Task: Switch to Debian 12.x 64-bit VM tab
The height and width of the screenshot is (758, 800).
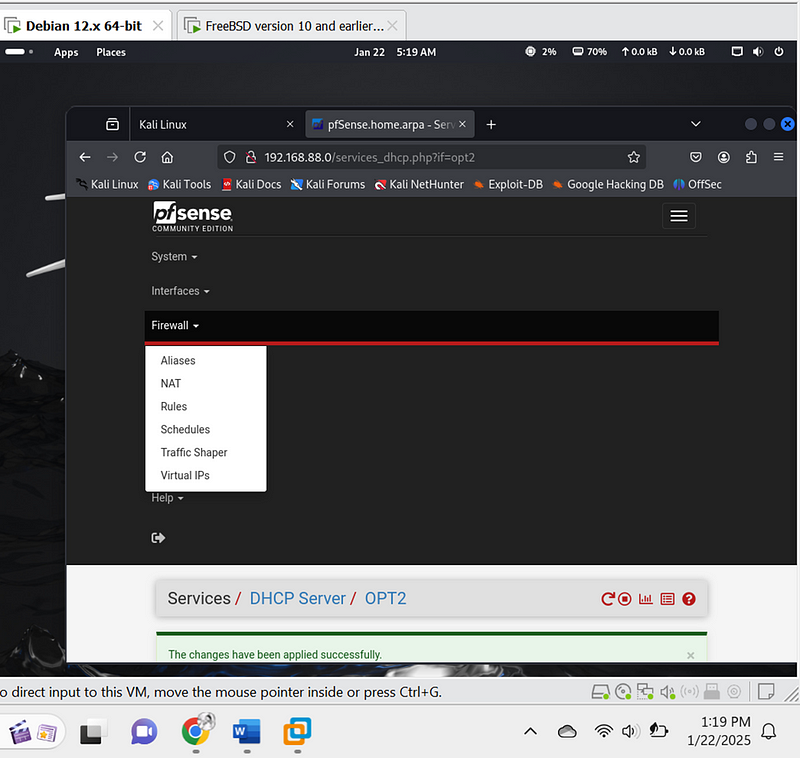Action: [84, 26]
